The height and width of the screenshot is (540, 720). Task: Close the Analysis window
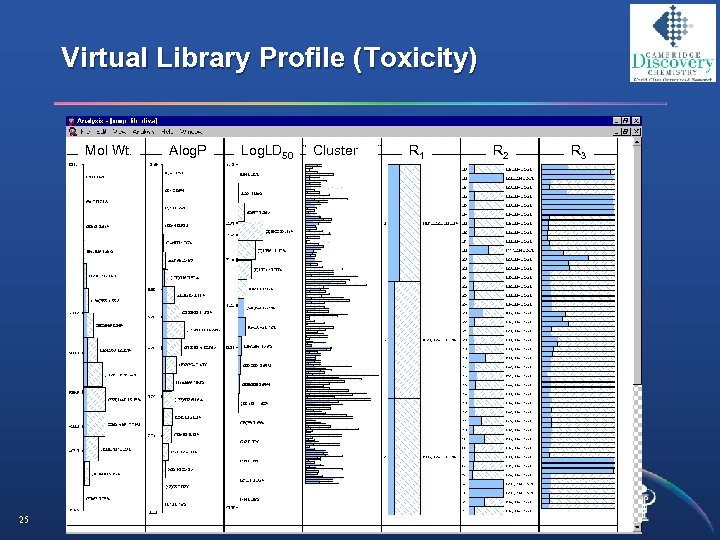pyautogui.click(x=636, y=121)
